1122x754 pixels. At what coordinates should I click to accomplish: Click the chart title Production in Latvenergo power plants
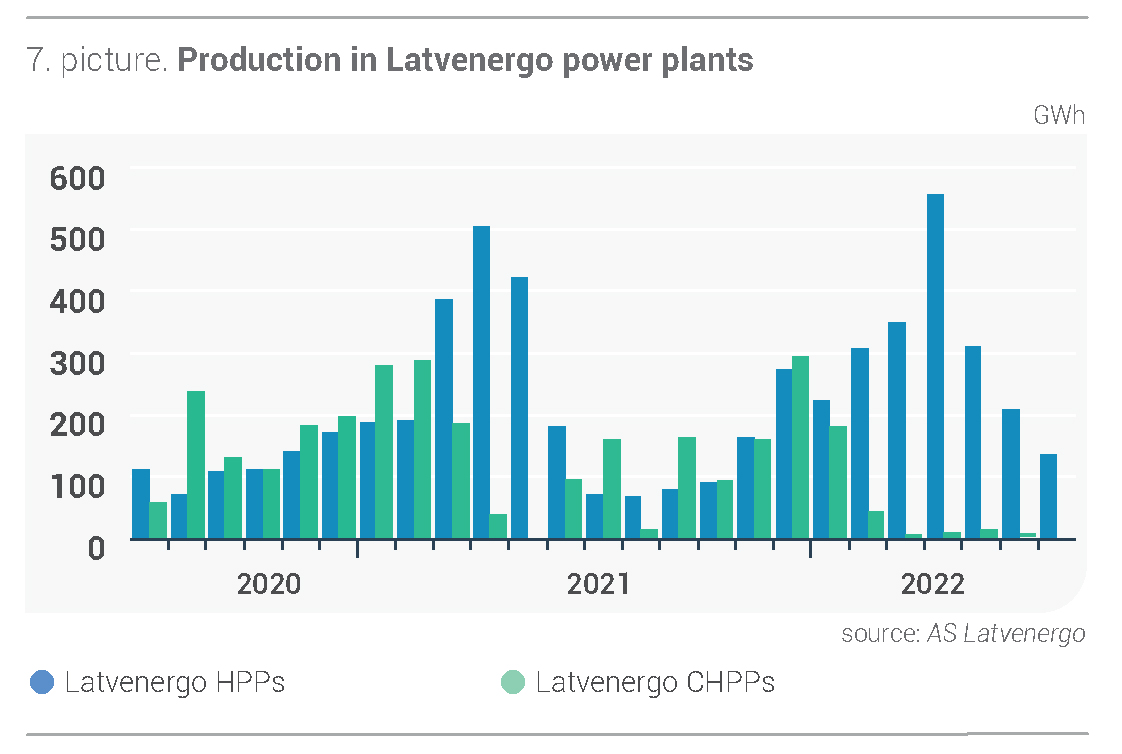465,60
